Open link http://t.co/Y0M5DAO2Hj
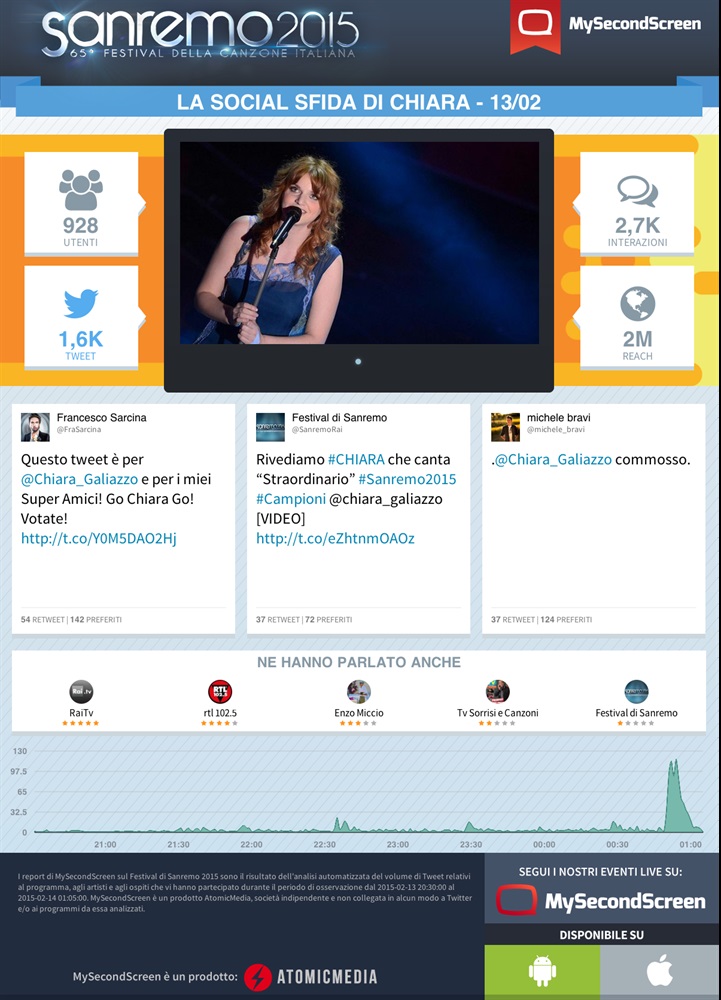Viewport: 721px width, 1000px height. (99, 538)
